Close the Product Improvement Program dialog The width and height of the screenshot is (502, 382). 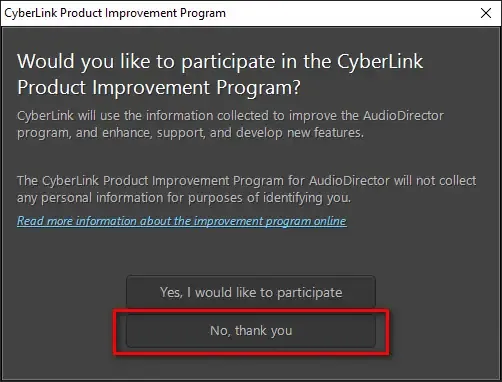click(486, 13)
